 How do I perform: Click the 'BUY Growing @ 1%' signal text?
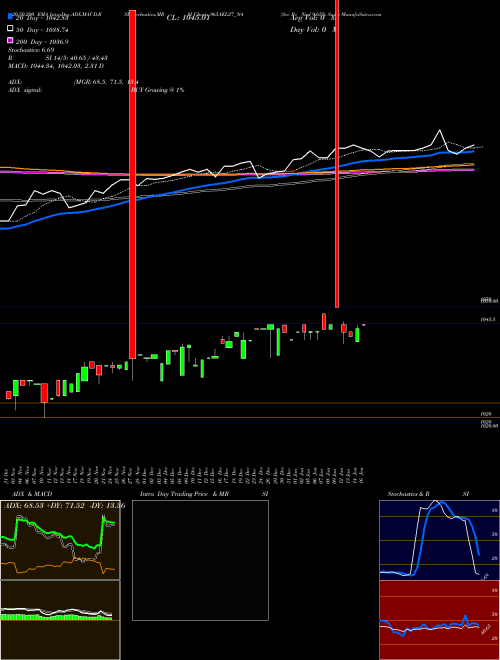pos(158,90)
